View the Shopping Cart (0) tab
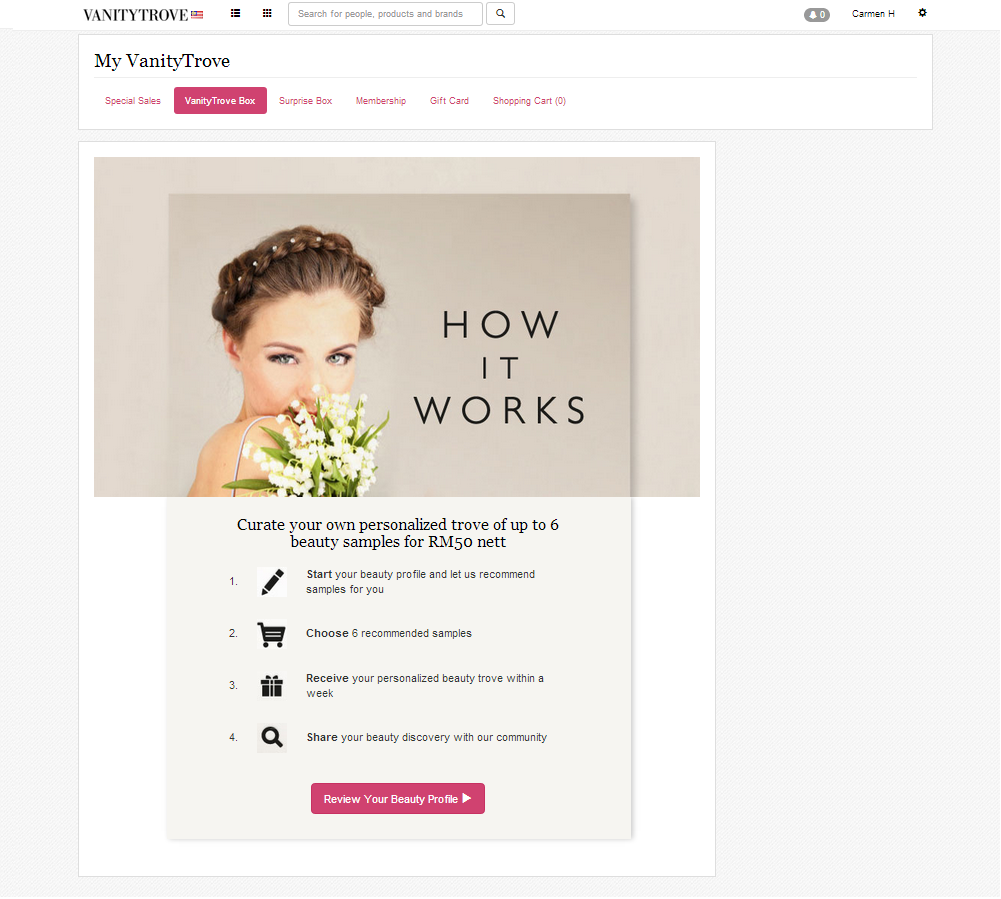 tap(529, 101)
